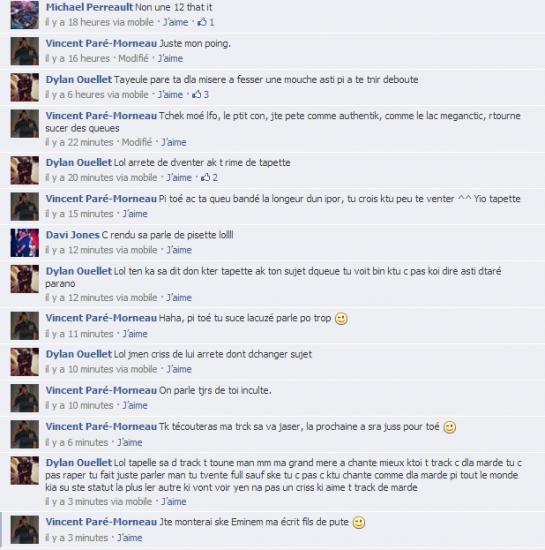Click the thumbs-up icon showing 2 likes
Image resolution: width=545 pixels, height=550 pixels.
[x=205, y=177]
